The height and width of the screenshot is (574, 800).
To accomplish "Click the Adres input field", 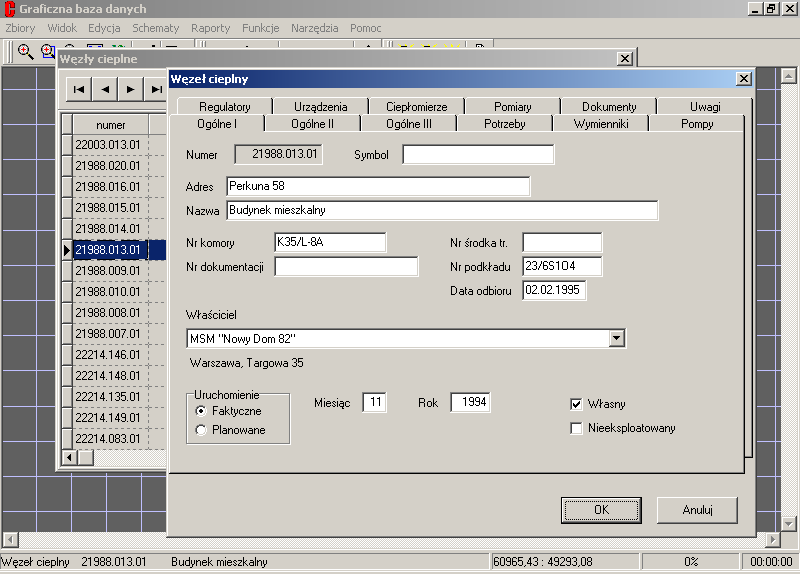I will [x=377, y=186].
